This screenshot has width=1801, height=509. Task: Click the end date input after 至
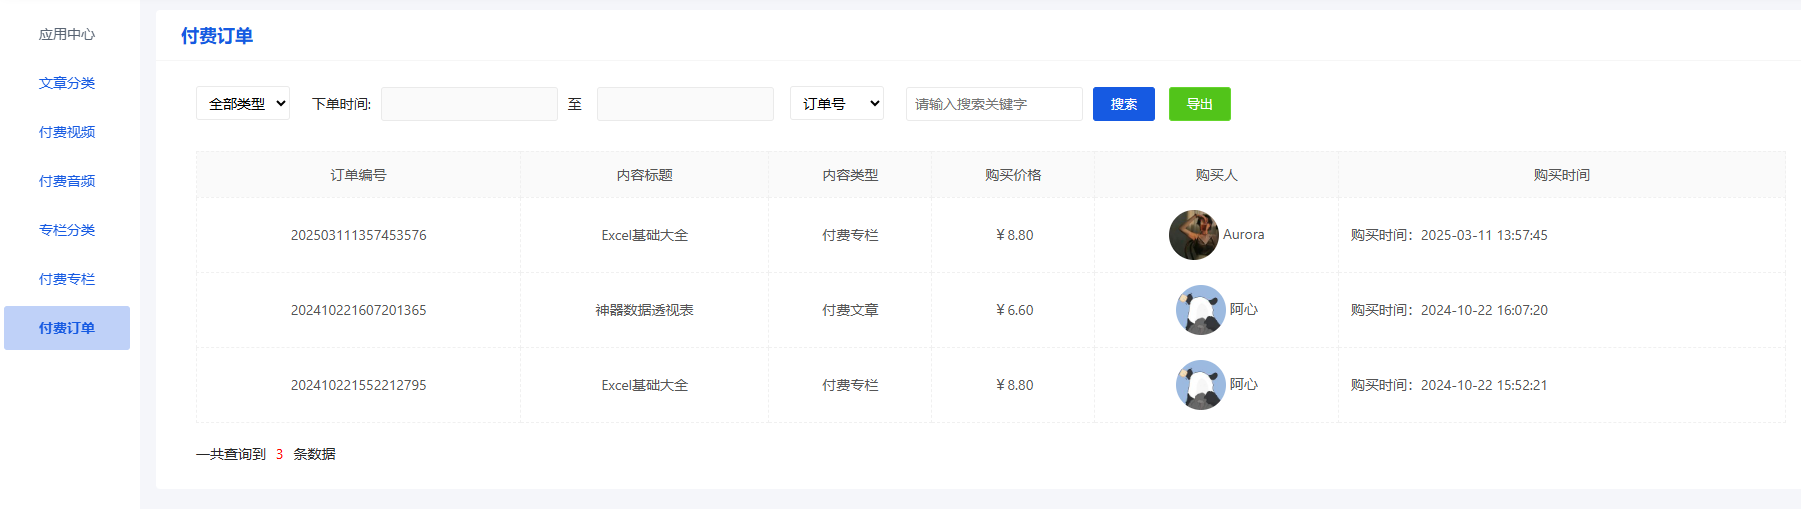tap(685, 104)
